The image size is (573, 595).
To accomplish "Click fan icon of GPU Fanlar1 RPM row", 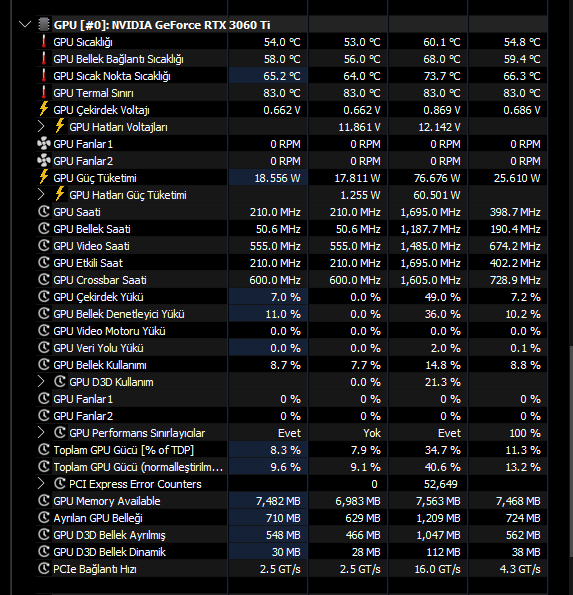I will [44, 143].
